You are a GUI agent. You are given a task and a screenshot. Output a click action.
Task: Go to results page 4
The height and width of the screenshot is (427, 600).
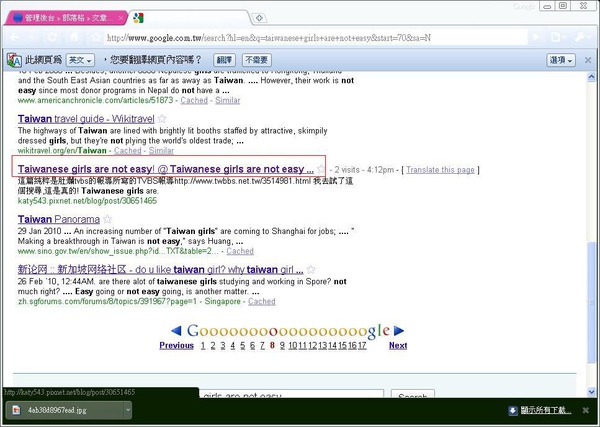[x=233, y=346]
